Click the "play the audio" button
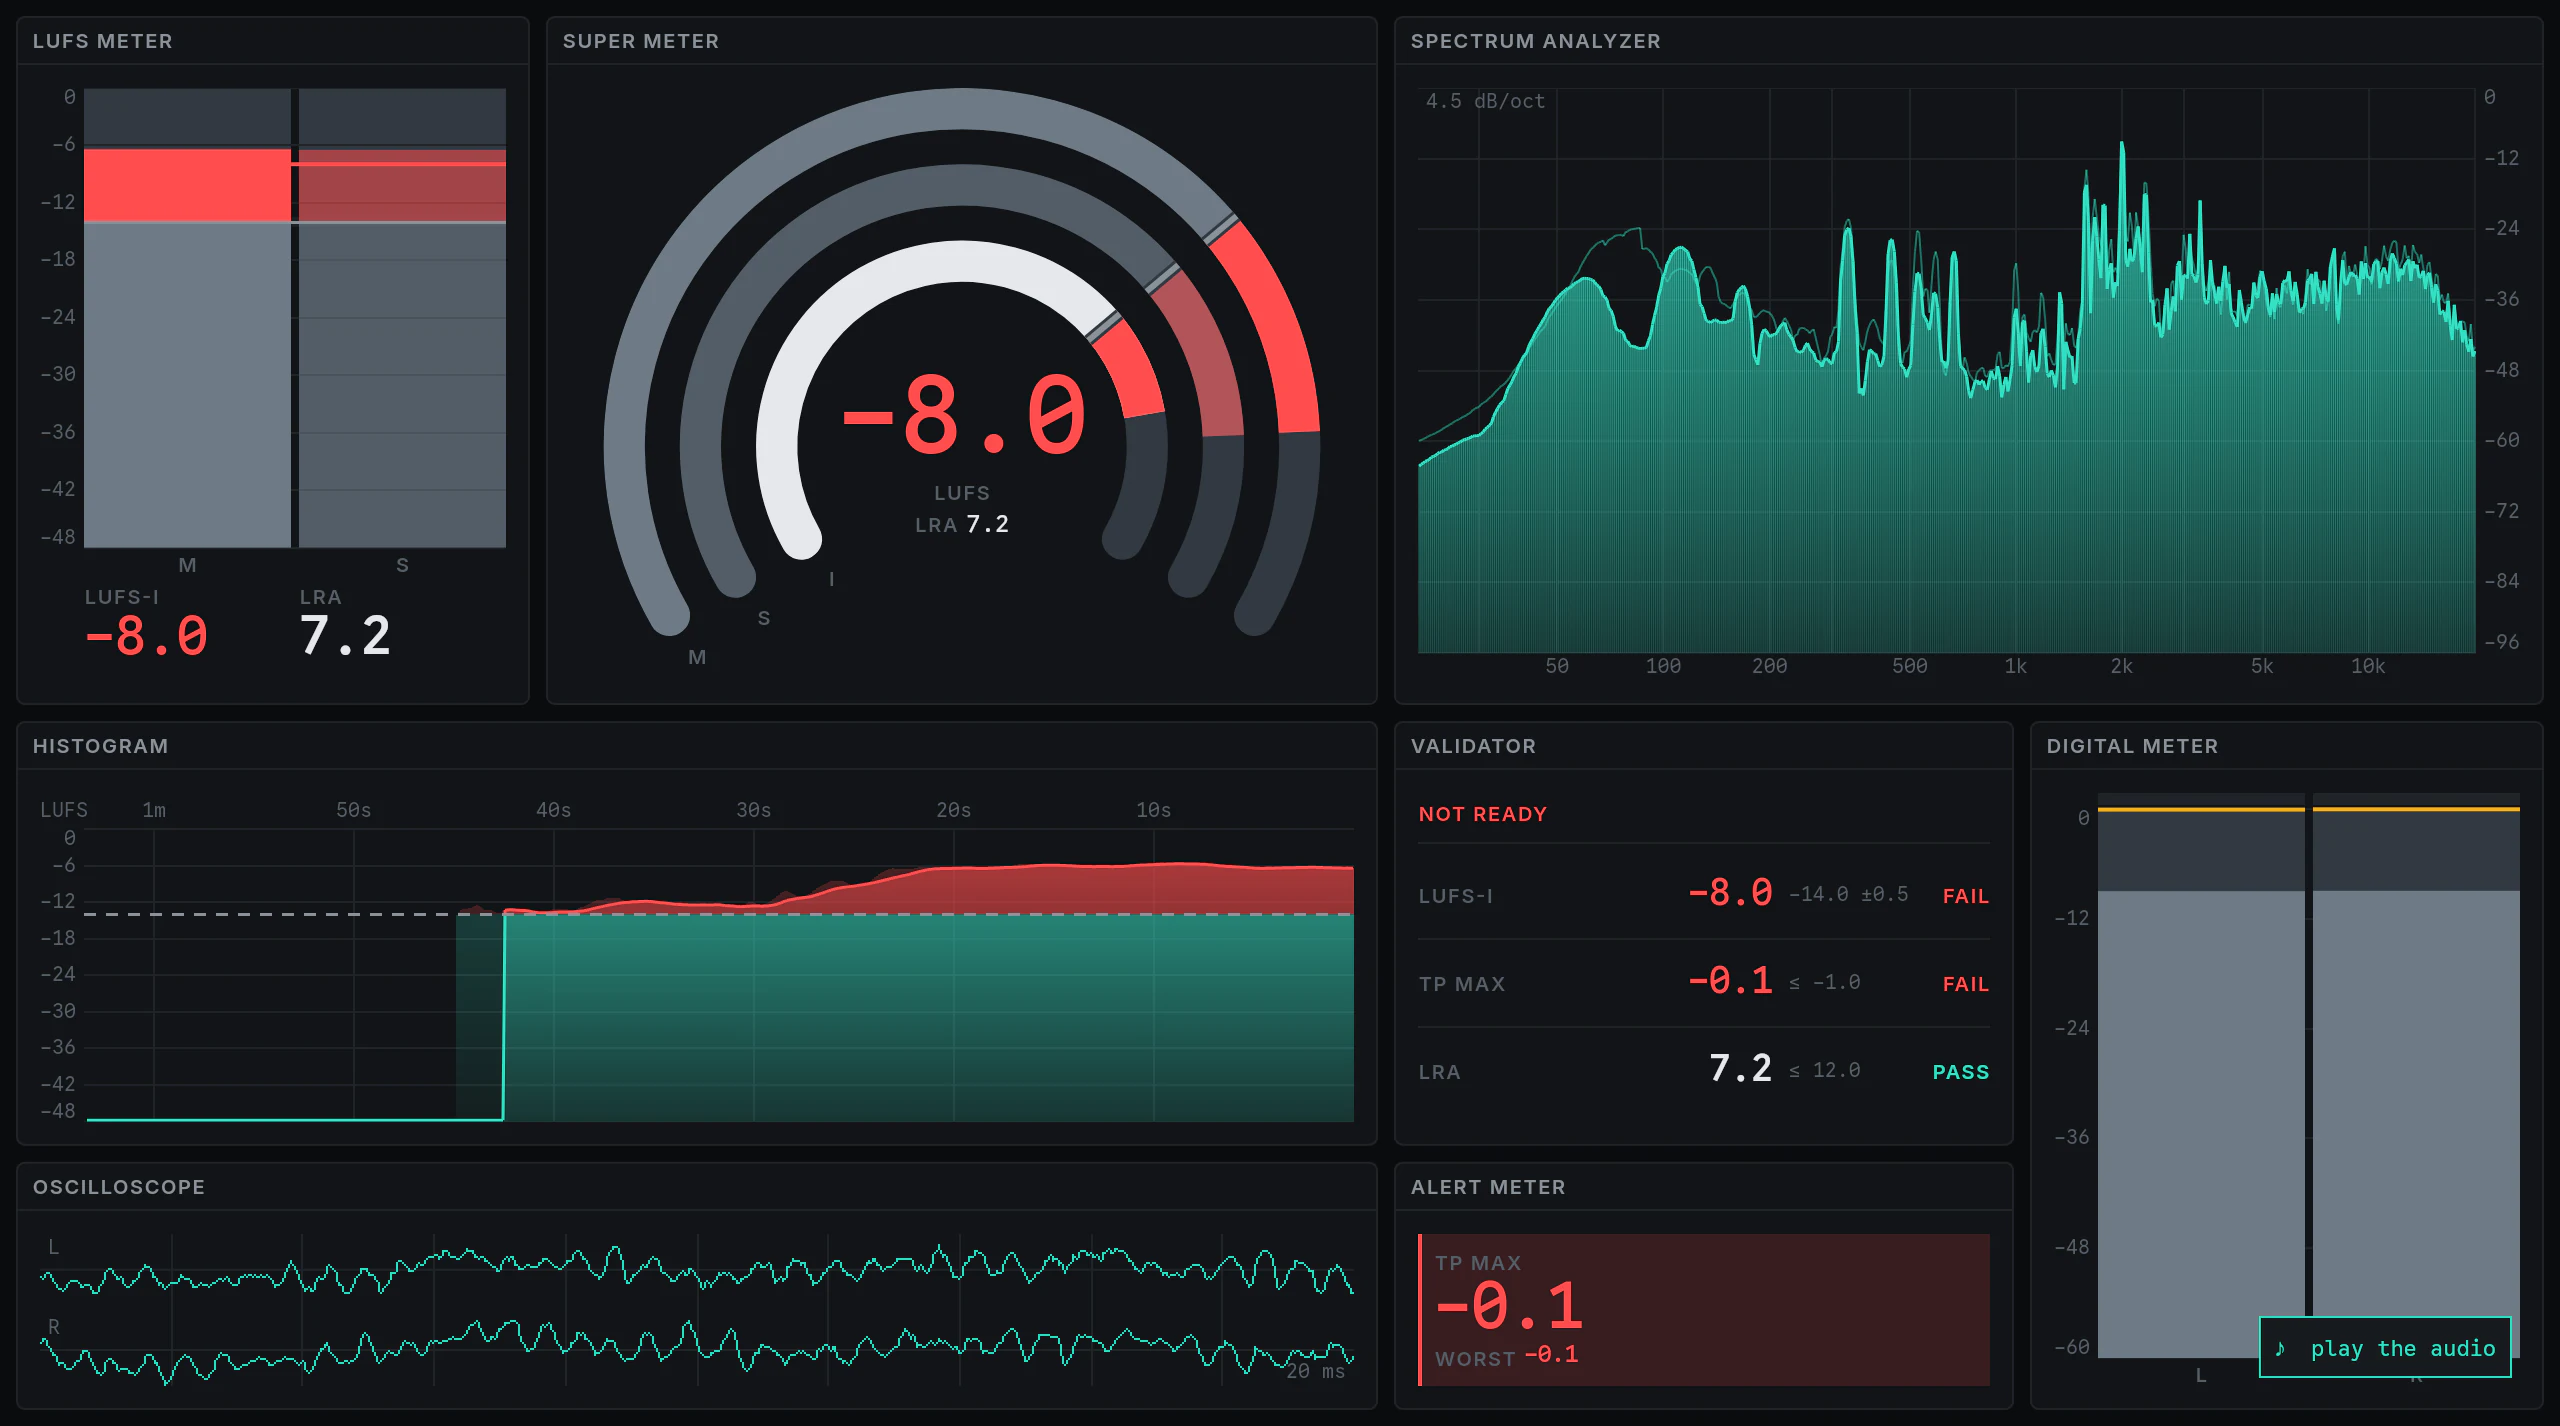Viewport: 2560px width, 1426px height. pos(2385,1348)
